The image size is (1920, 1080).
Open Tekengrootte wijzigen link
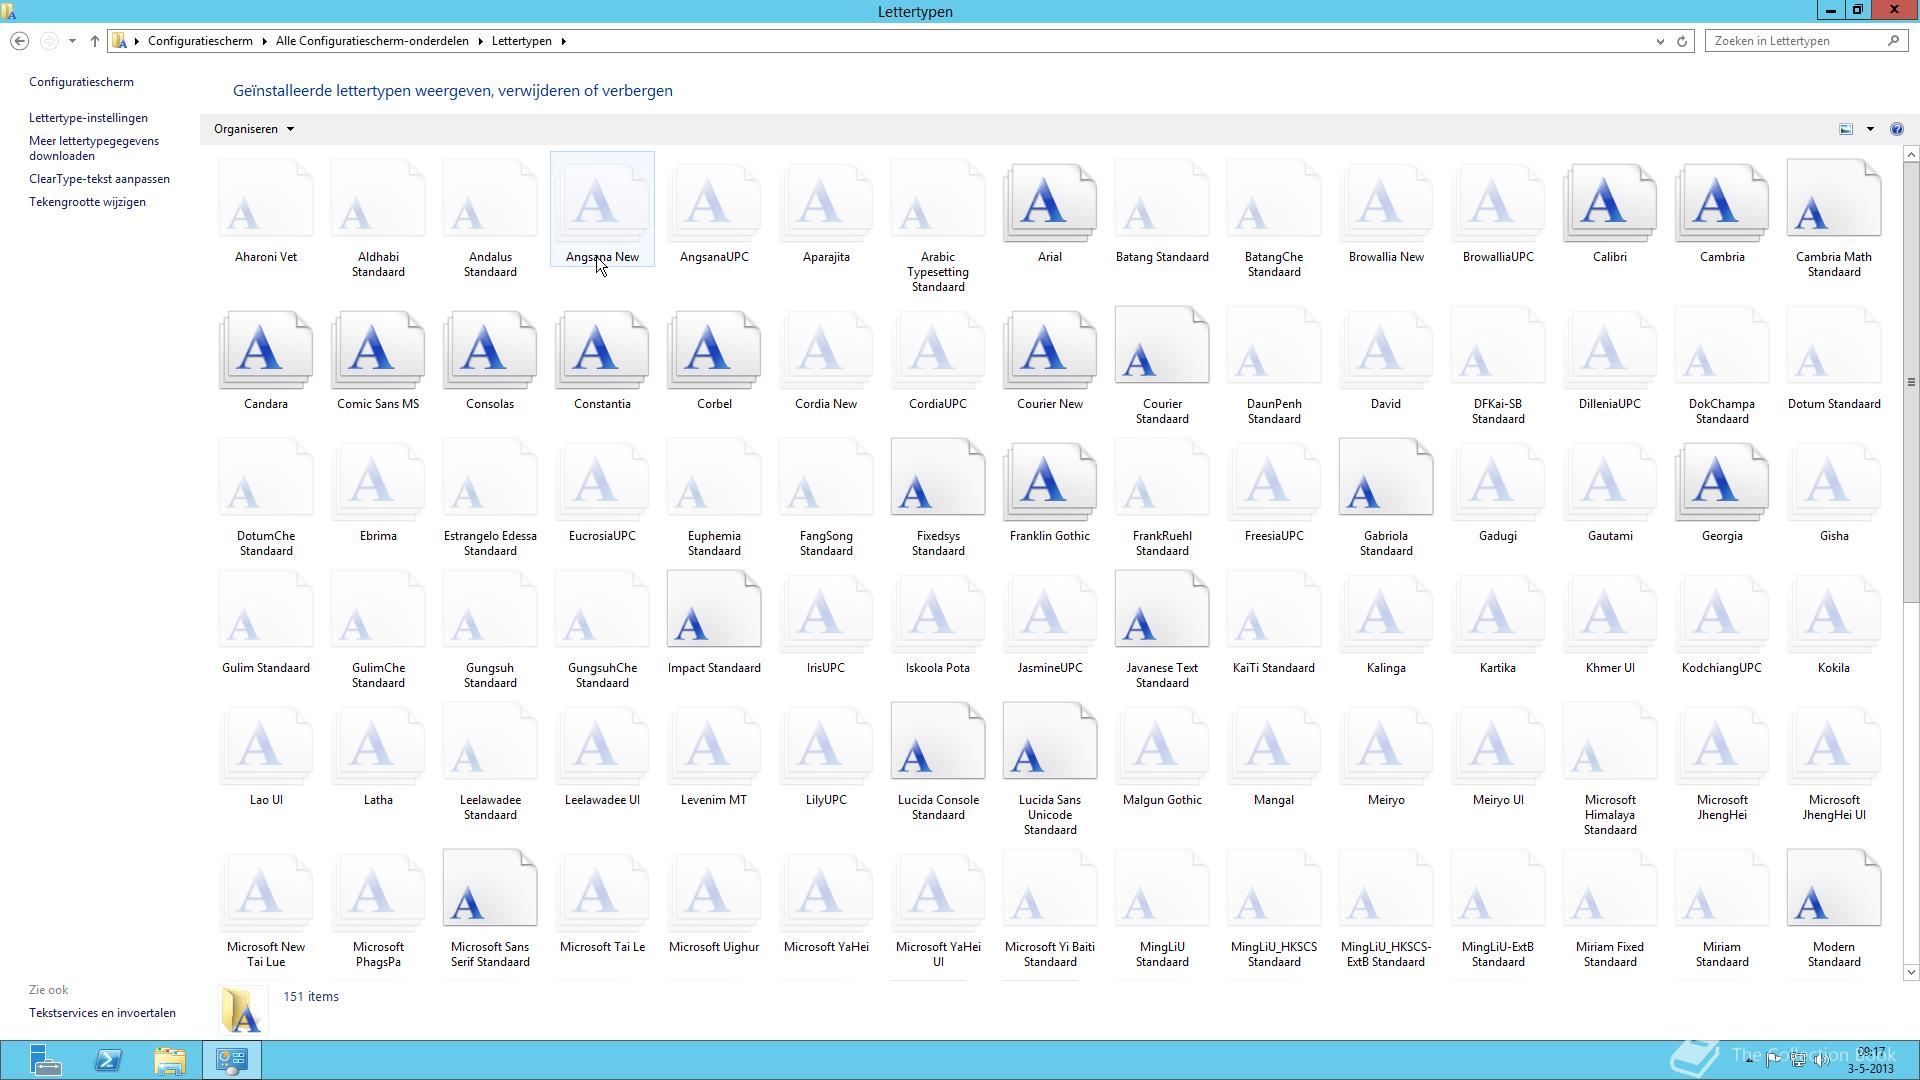click(x=87, y=202)
